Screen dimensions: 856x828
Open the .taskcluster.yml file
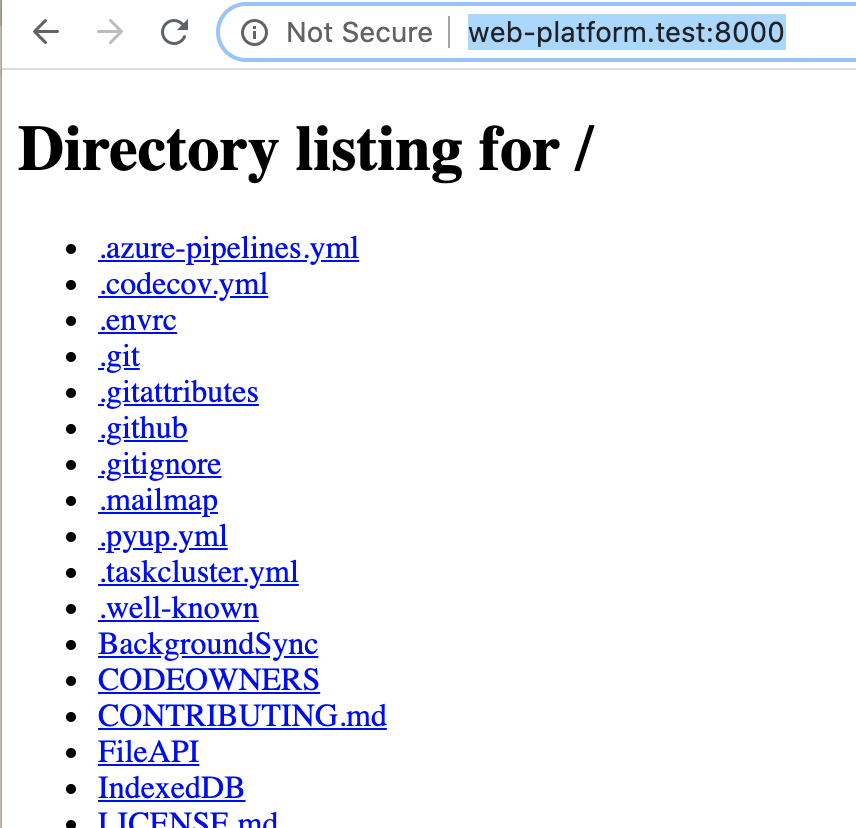click(x=198, y=572)
